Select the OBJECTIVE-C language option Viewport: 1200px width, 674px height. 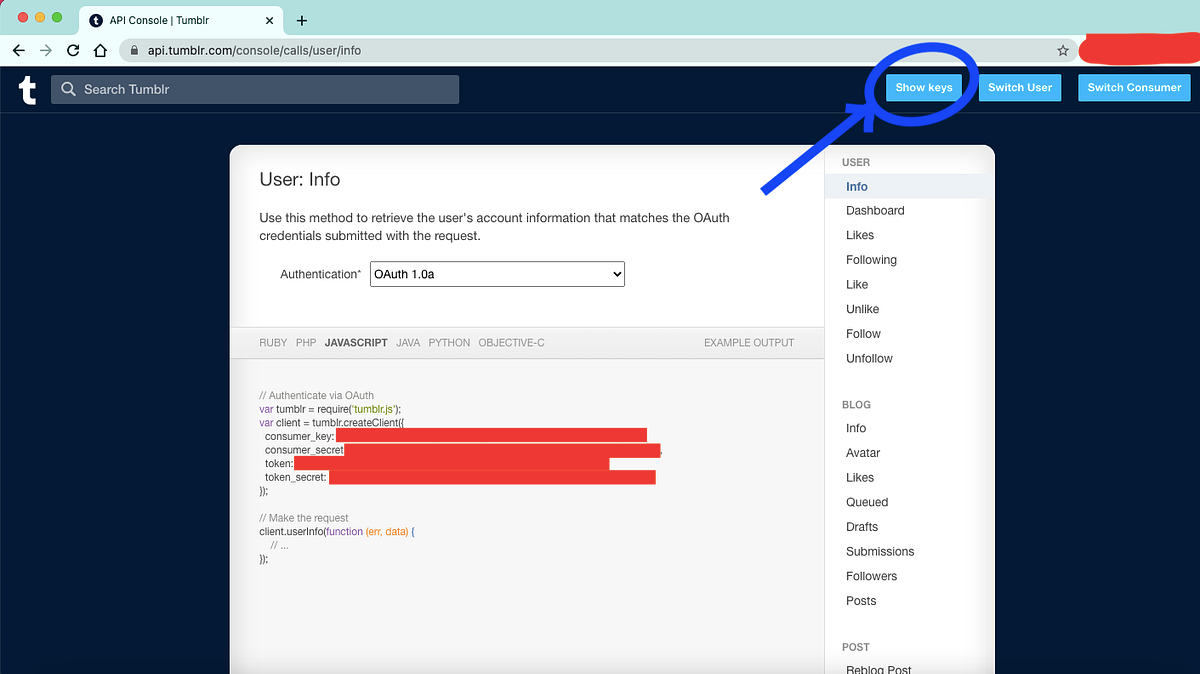point(511,342)
